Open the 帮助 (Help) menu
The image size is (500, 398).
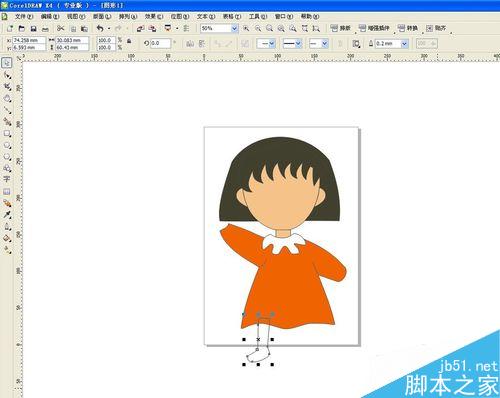coord(310,16)
